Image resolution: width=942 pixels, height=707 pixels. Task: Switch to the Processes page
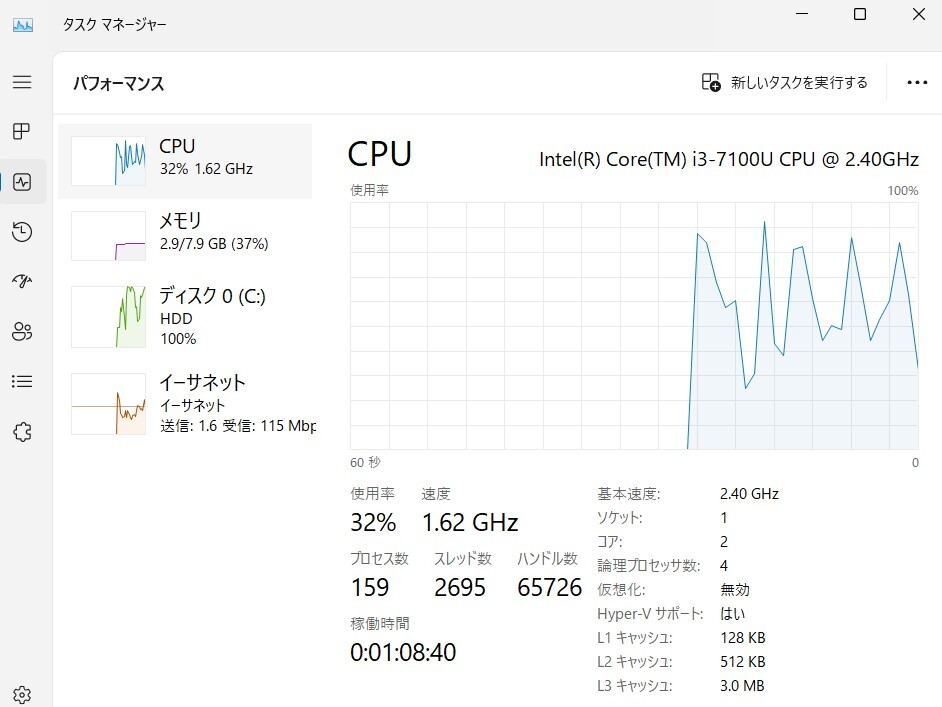[22, 131]
